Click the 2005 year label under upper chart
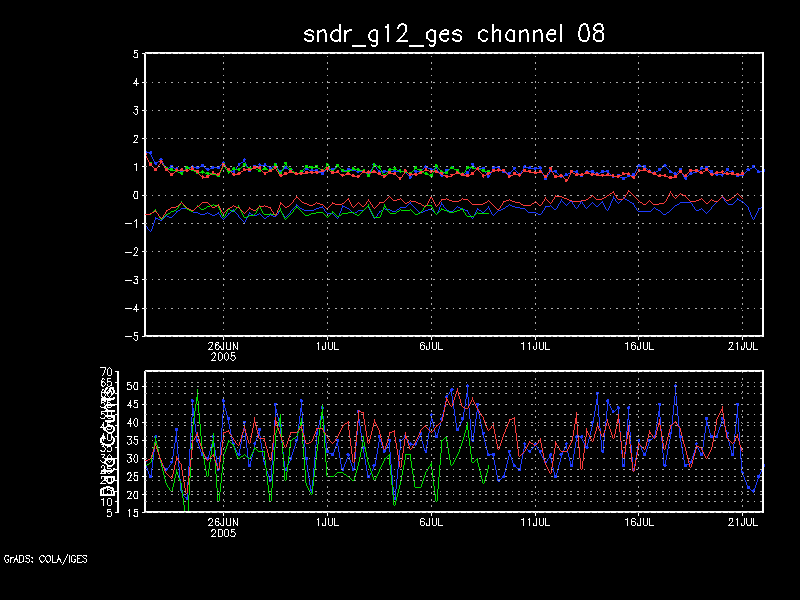This screenshot has width=800, height=600. pos(222,356)
